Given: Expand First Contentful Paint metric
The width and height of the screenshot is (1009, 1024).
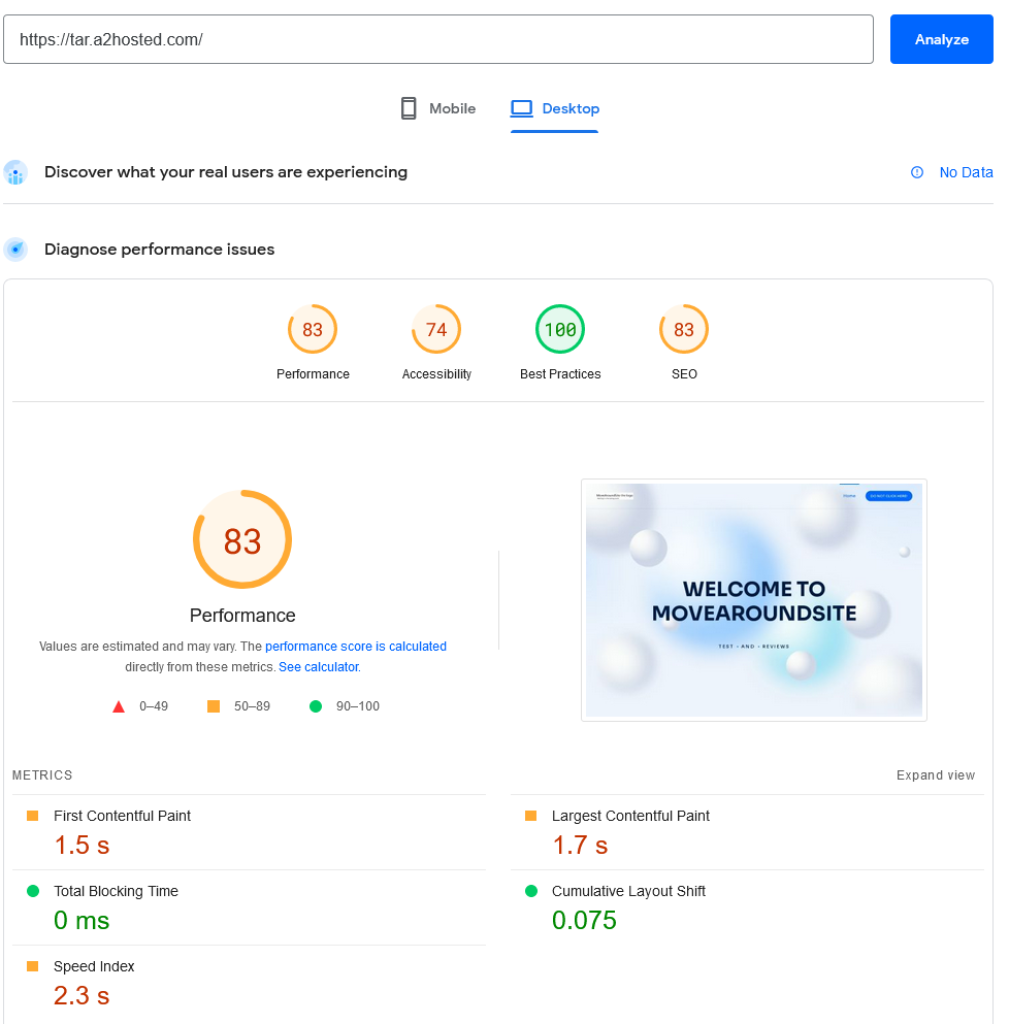Looking at the screenshot, I should click(x=249, y=833).
